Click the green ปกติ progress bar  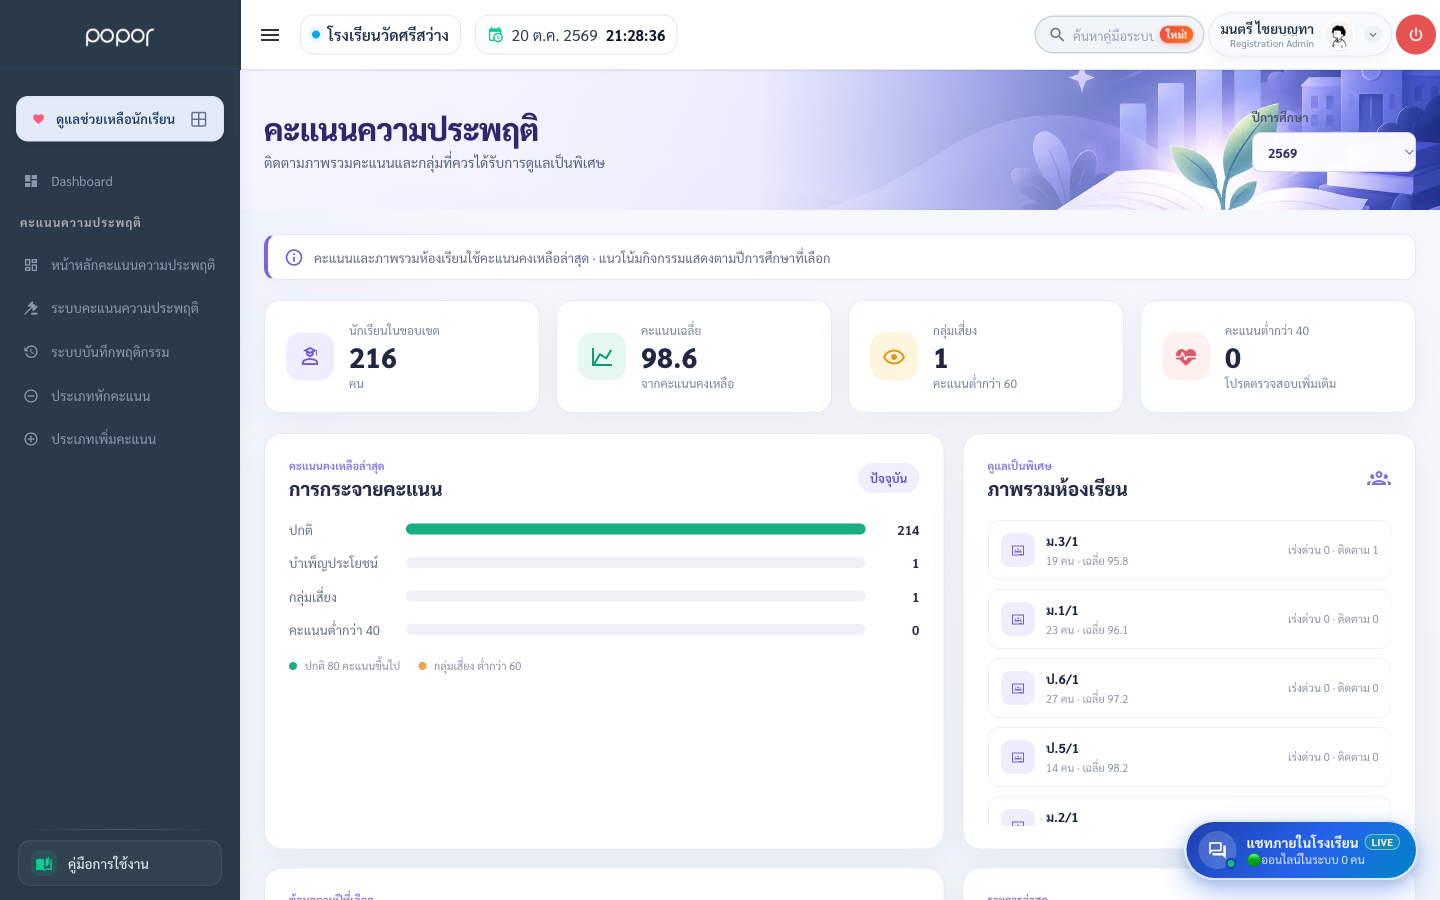pos(635,529)
